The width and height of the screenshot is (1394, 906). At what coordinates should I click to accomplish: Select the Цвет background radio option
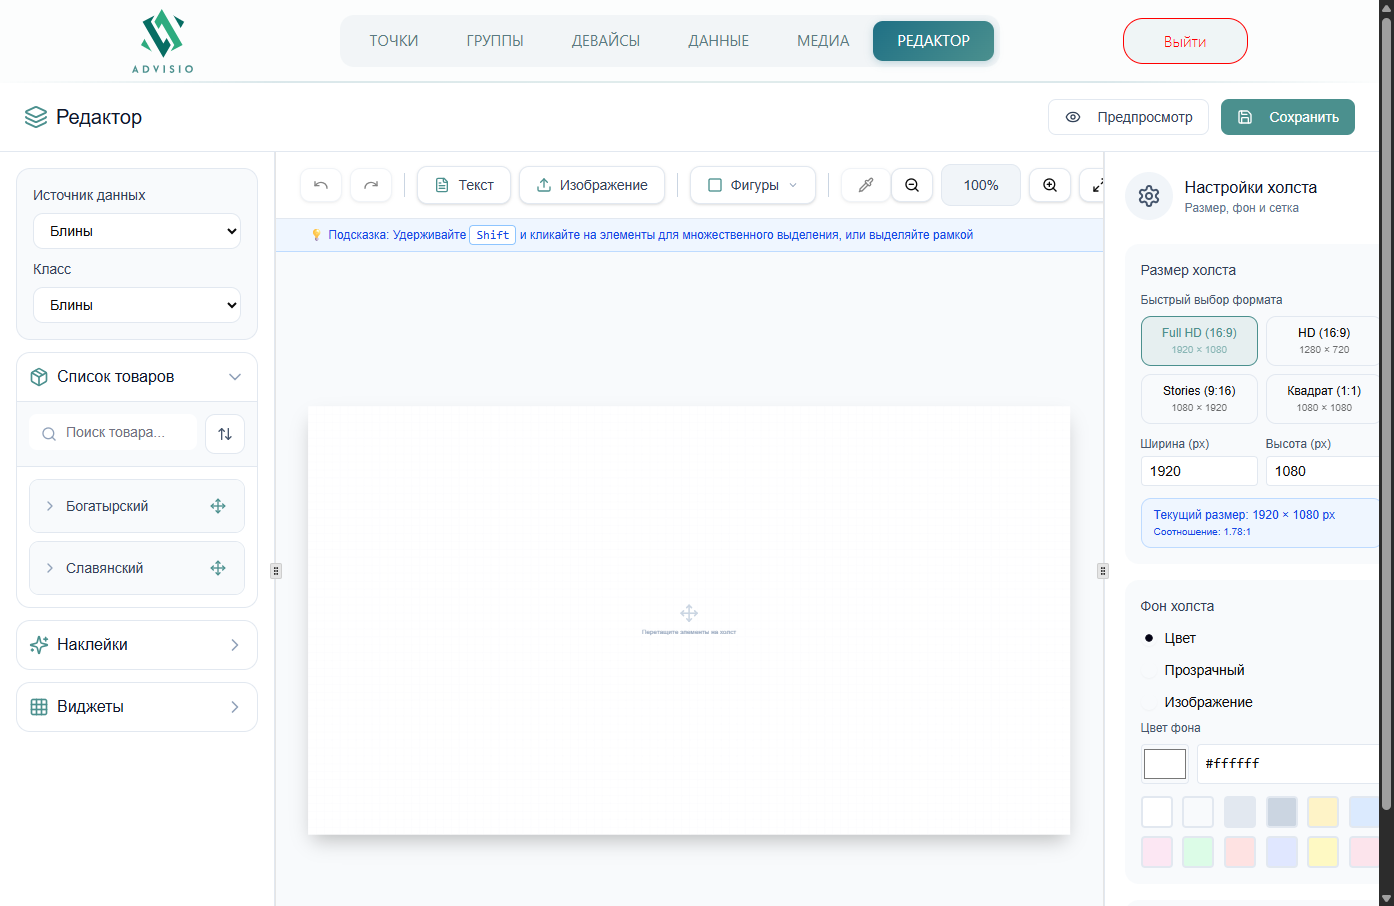click(1150, 638)
